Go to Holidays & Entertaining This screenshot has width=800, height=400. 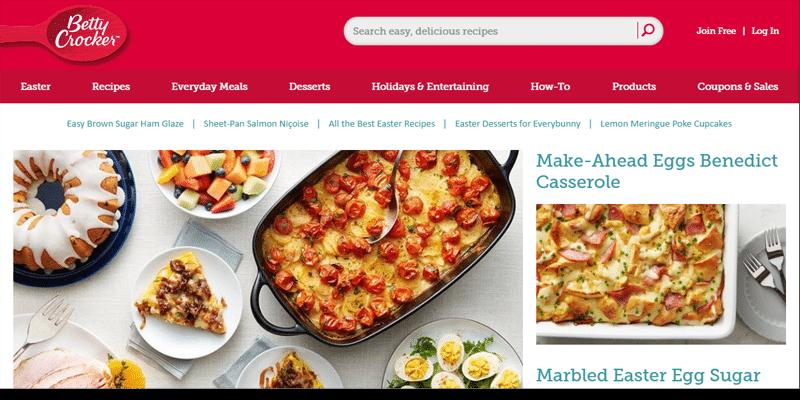click(x=430, y=87)
